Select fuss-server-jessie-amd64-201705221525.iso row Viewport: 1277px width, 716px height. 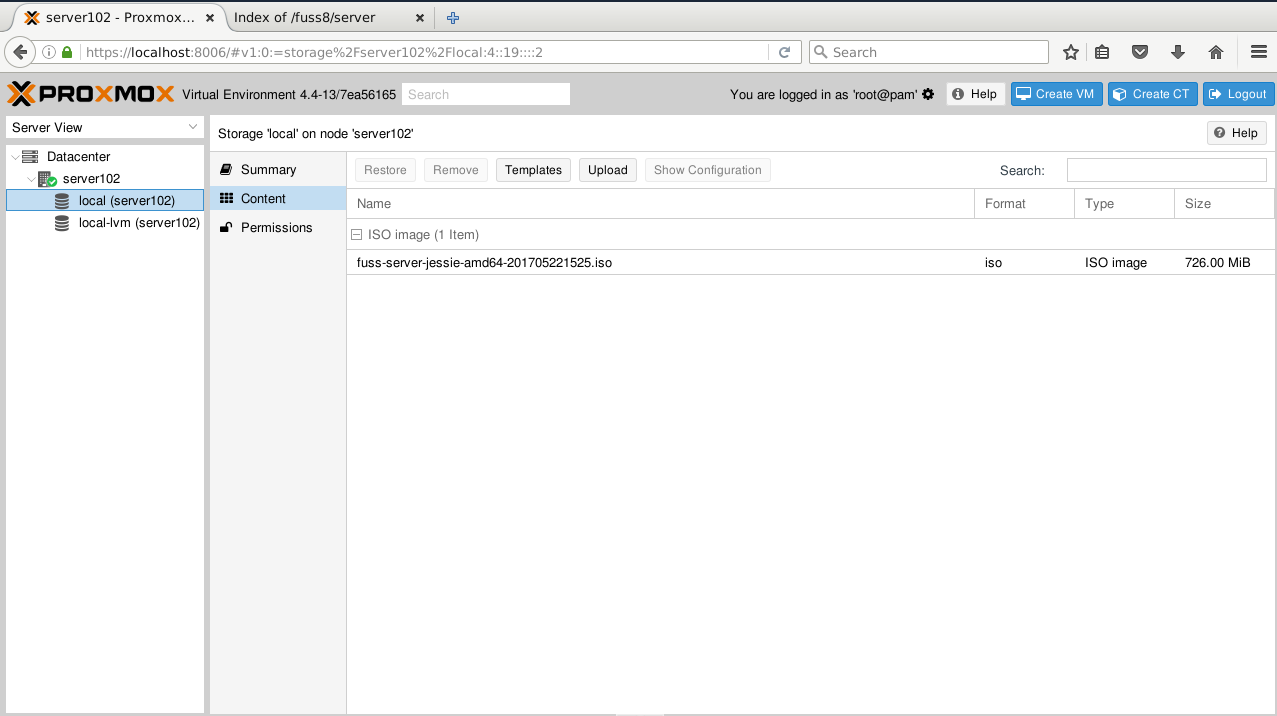[810, 262]
